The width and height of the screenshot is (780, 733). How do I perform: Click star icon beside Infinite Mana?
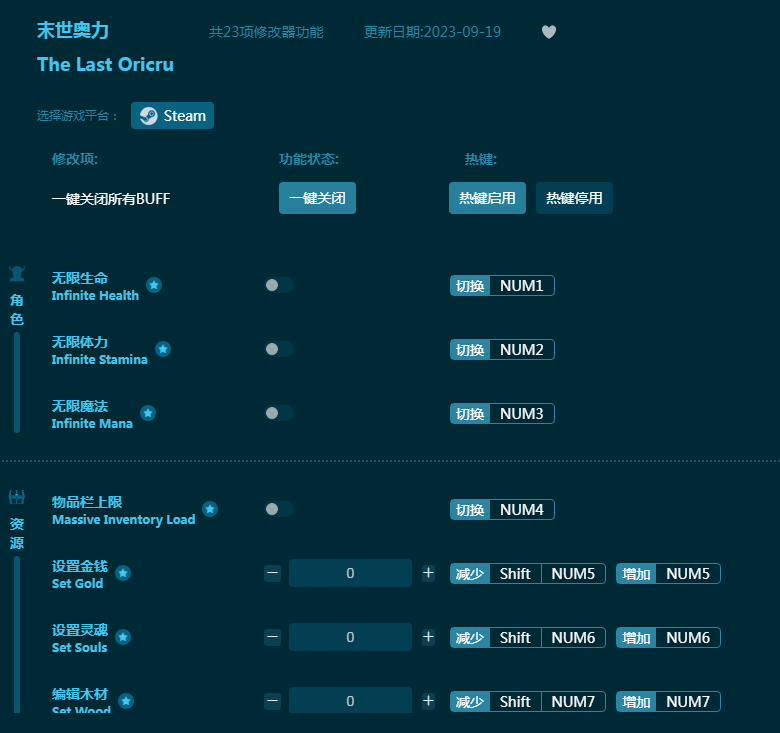point(148,413)
